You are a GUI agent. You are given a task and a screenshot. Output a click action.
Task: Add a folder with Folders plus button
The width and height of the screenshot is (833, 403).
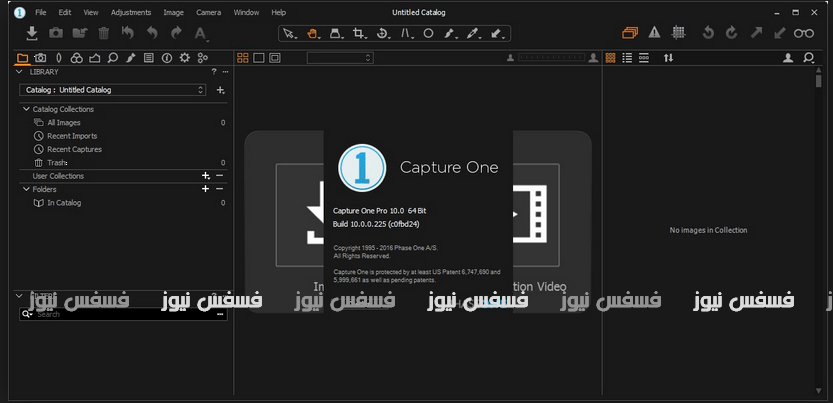click(206, 189)
